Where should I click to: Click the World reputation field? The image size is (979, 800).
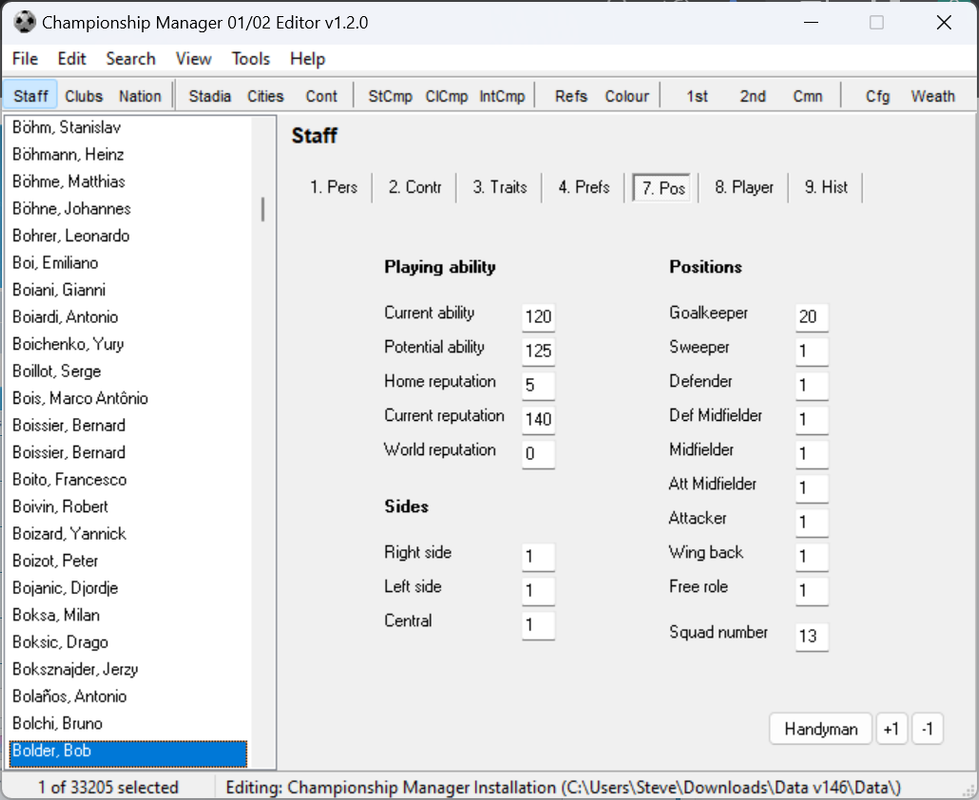pos(538,453)
